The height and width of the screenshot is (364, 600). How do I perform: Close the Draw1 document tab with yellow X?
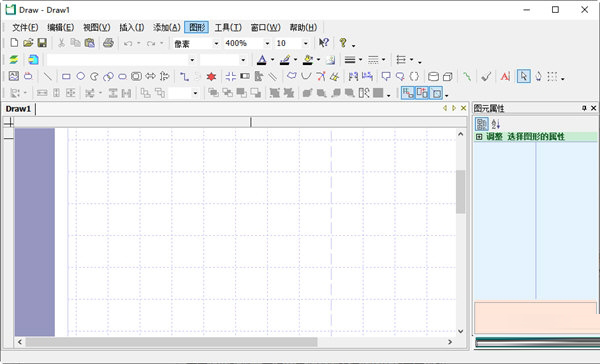click(463, 108)
